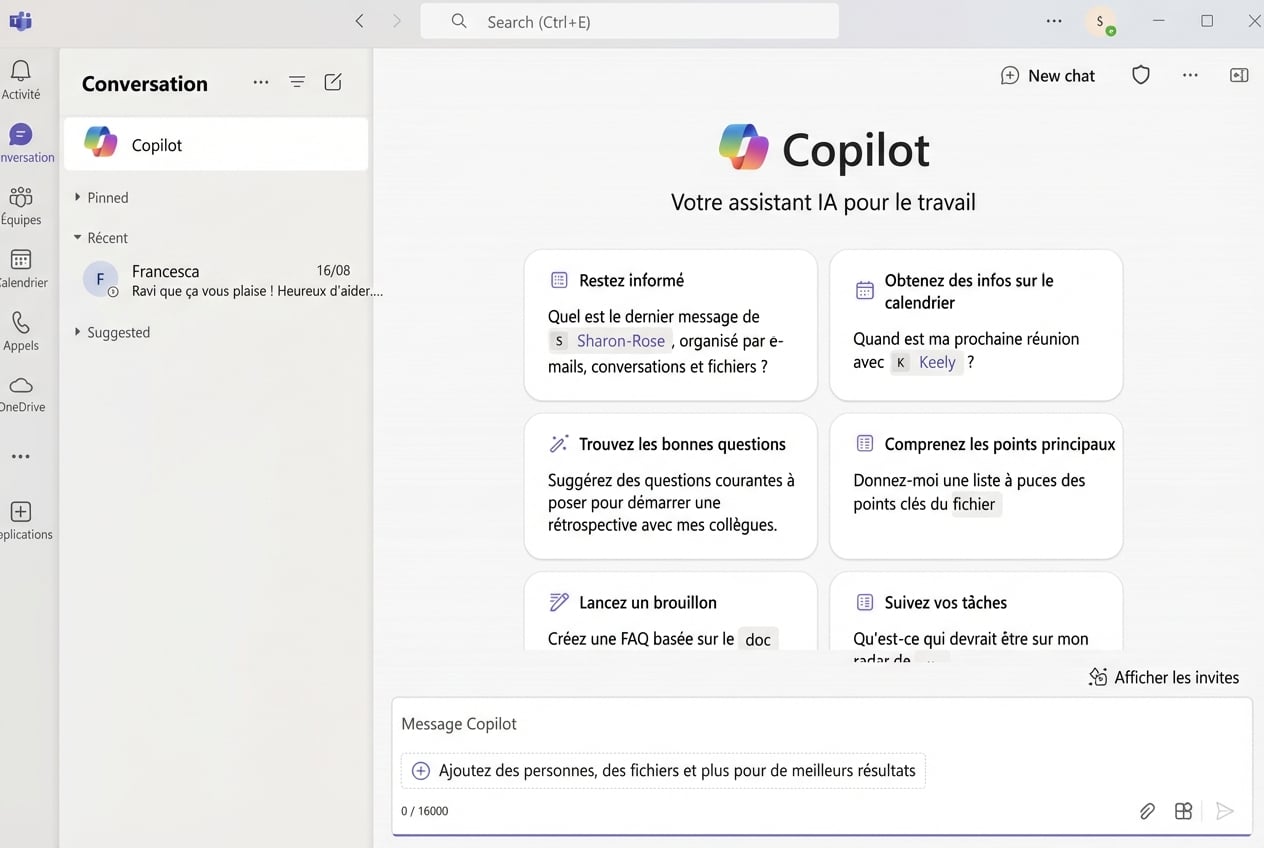Start a new conversation with the compose icon
The height and width of the screenshot is (848, 1264).
point(332,82)
